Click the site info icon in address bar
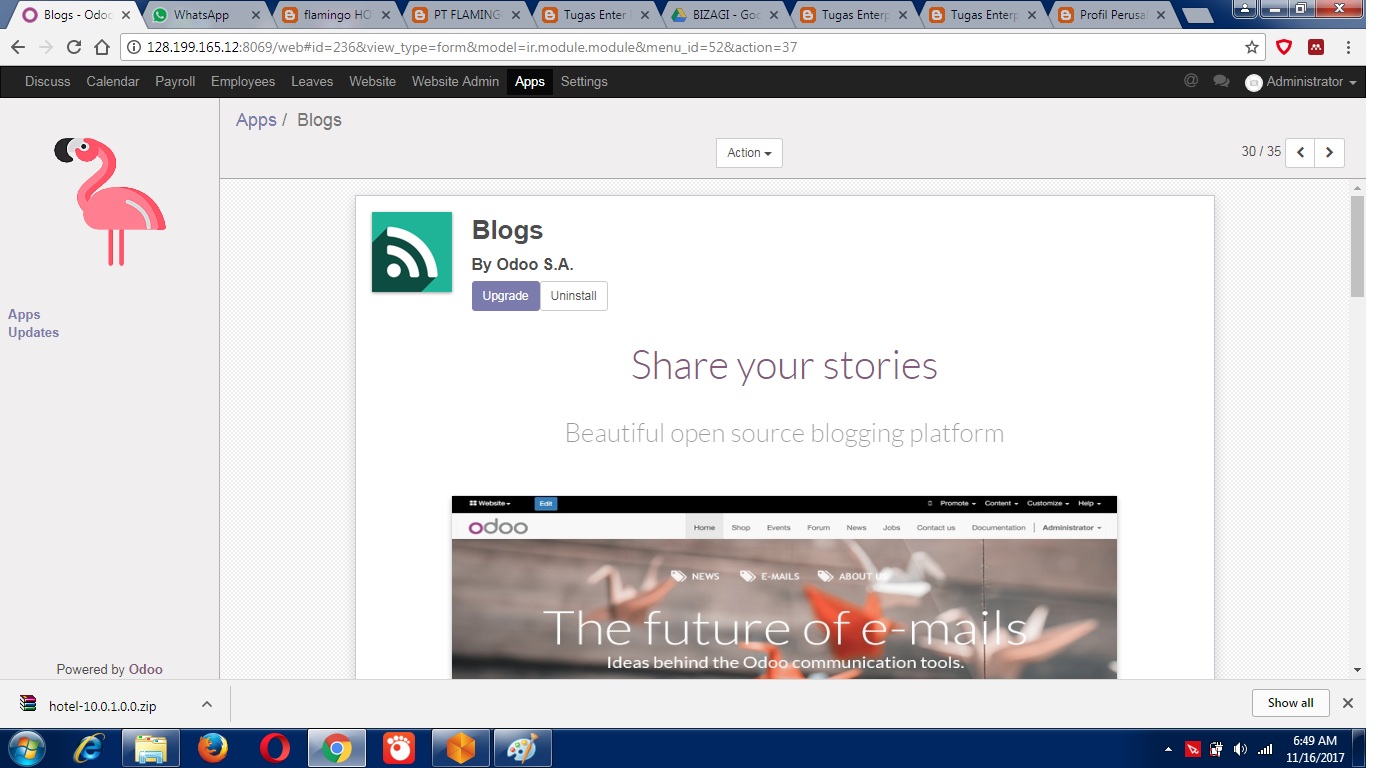Viewport: 1378px width, 768px height. 133,47
